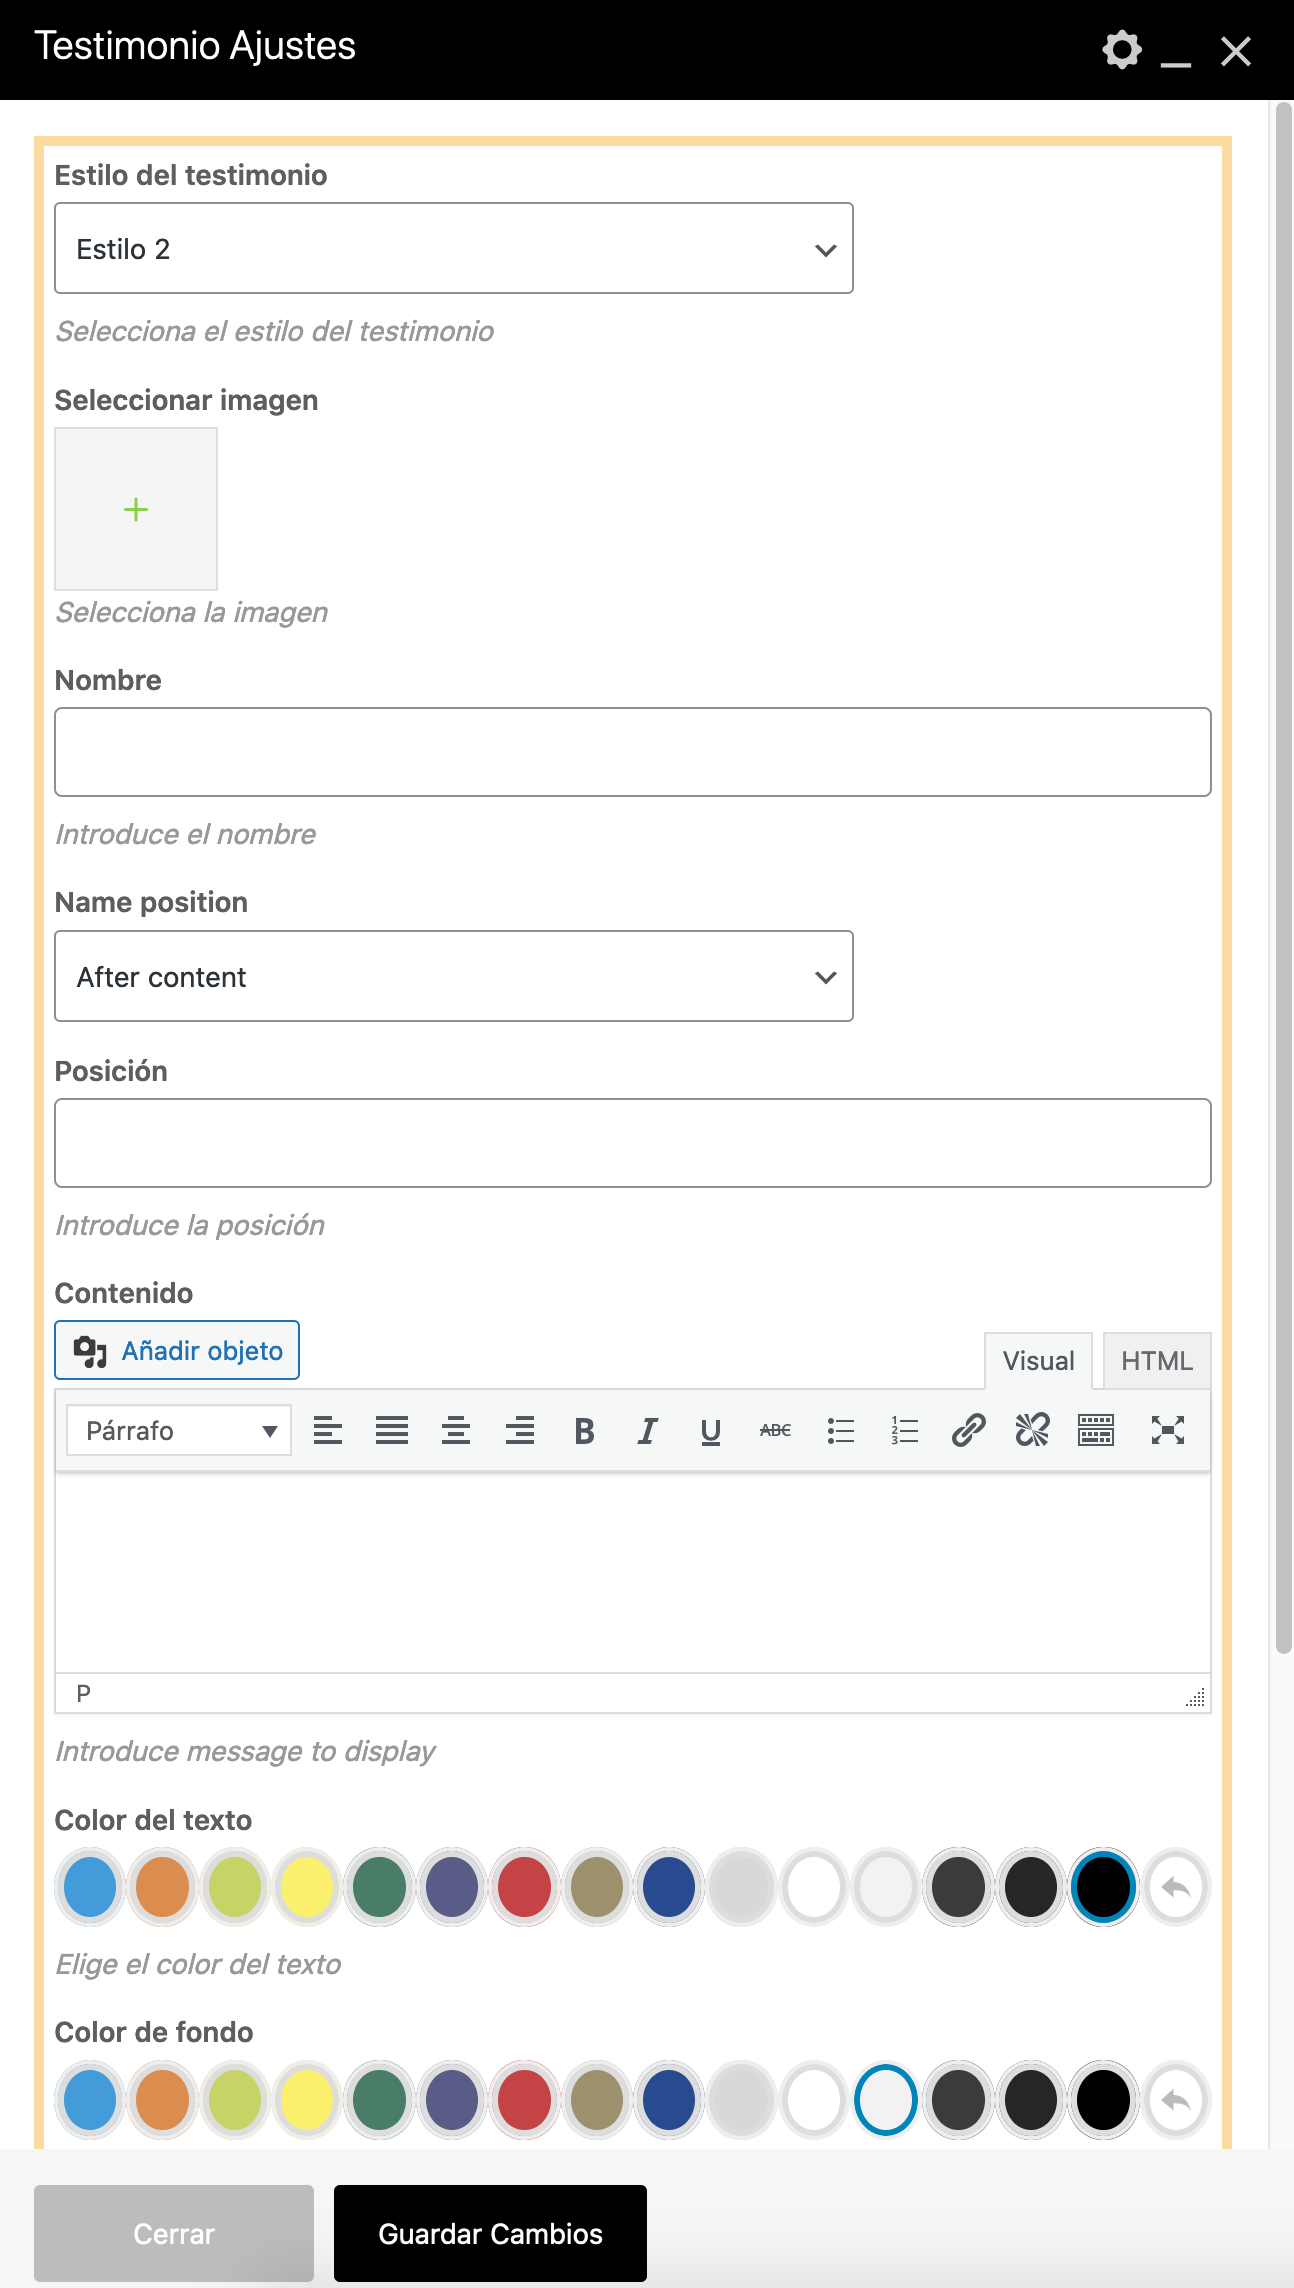Open the Estilo del testimonio dropdown
The image size is (1294, 2288).
pos(453,249)
